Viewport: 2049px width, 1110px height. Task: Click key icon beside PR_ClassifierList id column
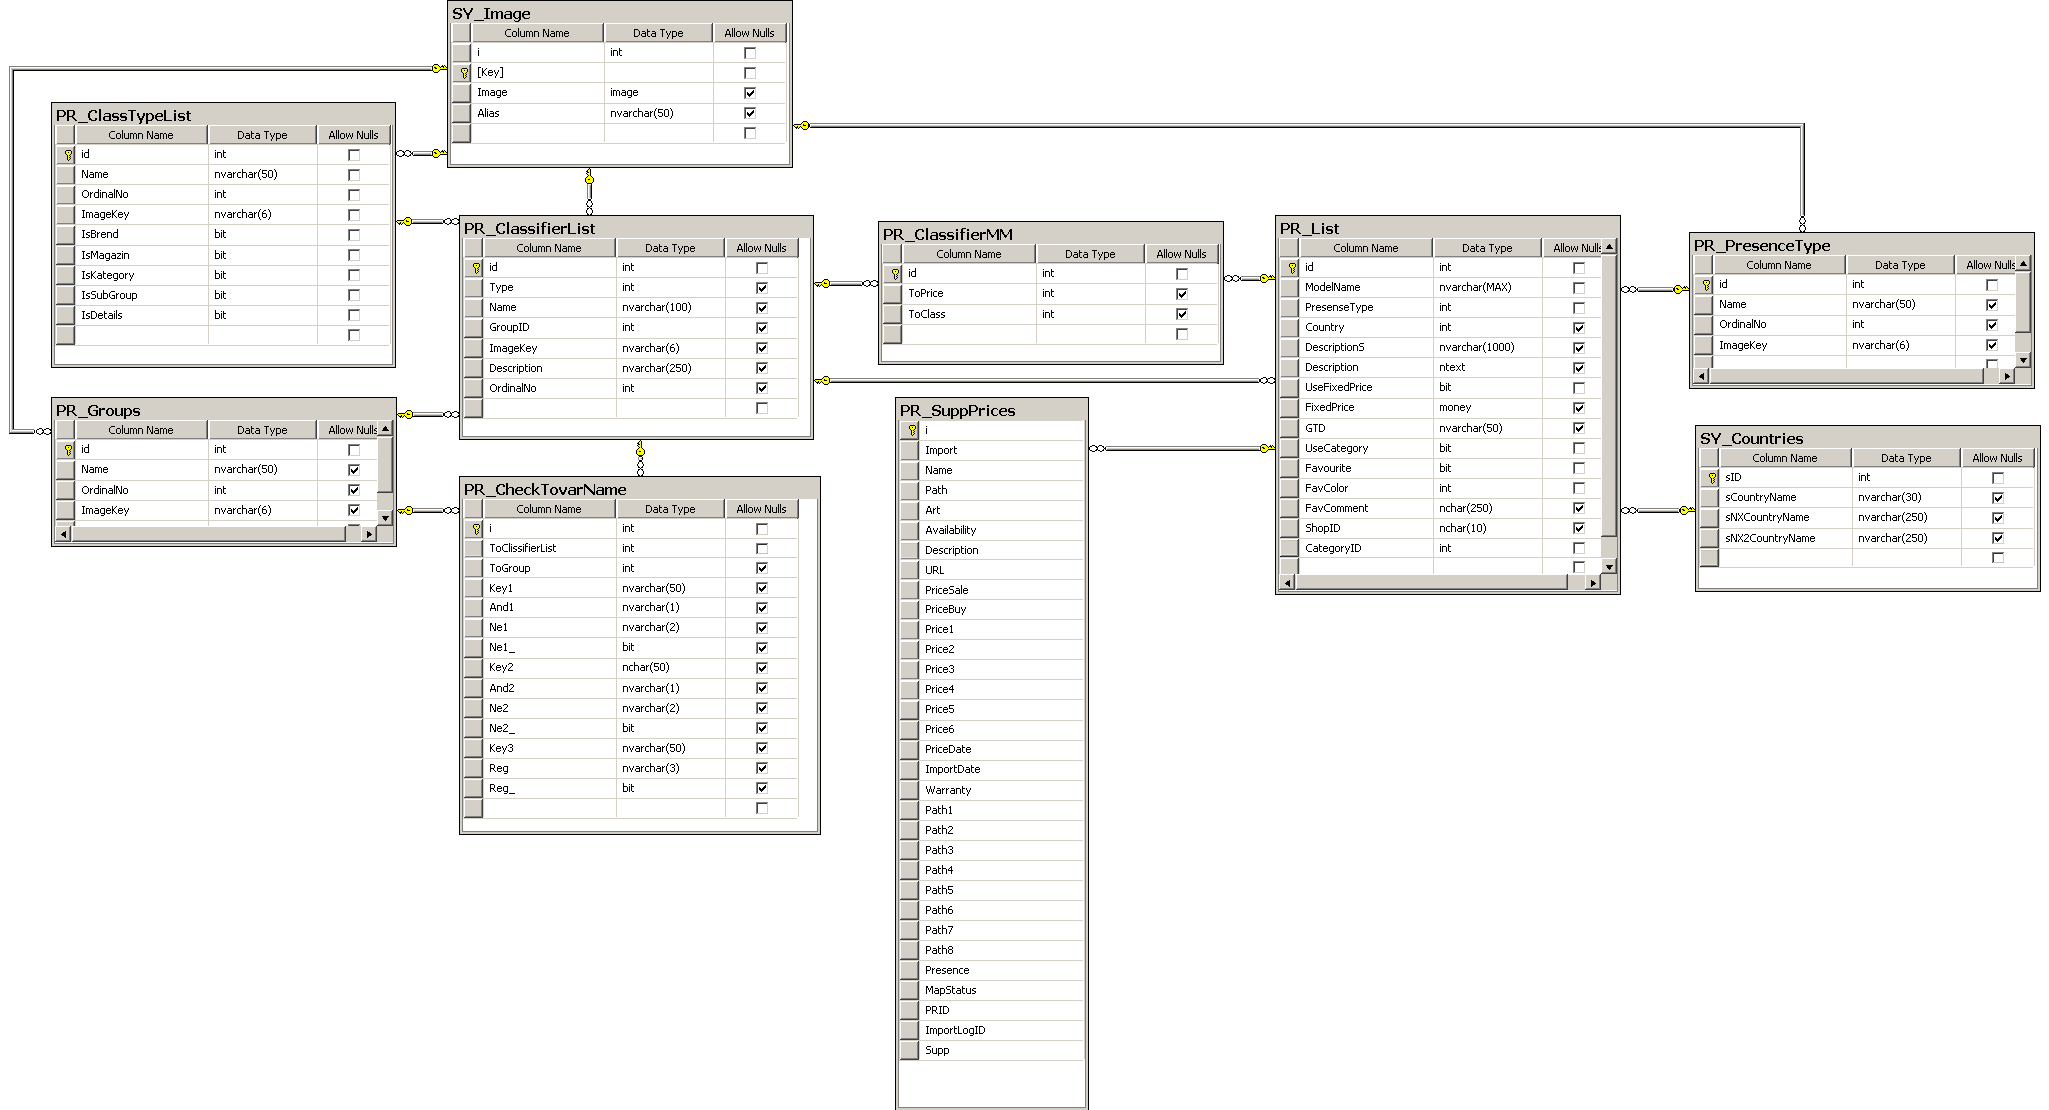point(476,268)
